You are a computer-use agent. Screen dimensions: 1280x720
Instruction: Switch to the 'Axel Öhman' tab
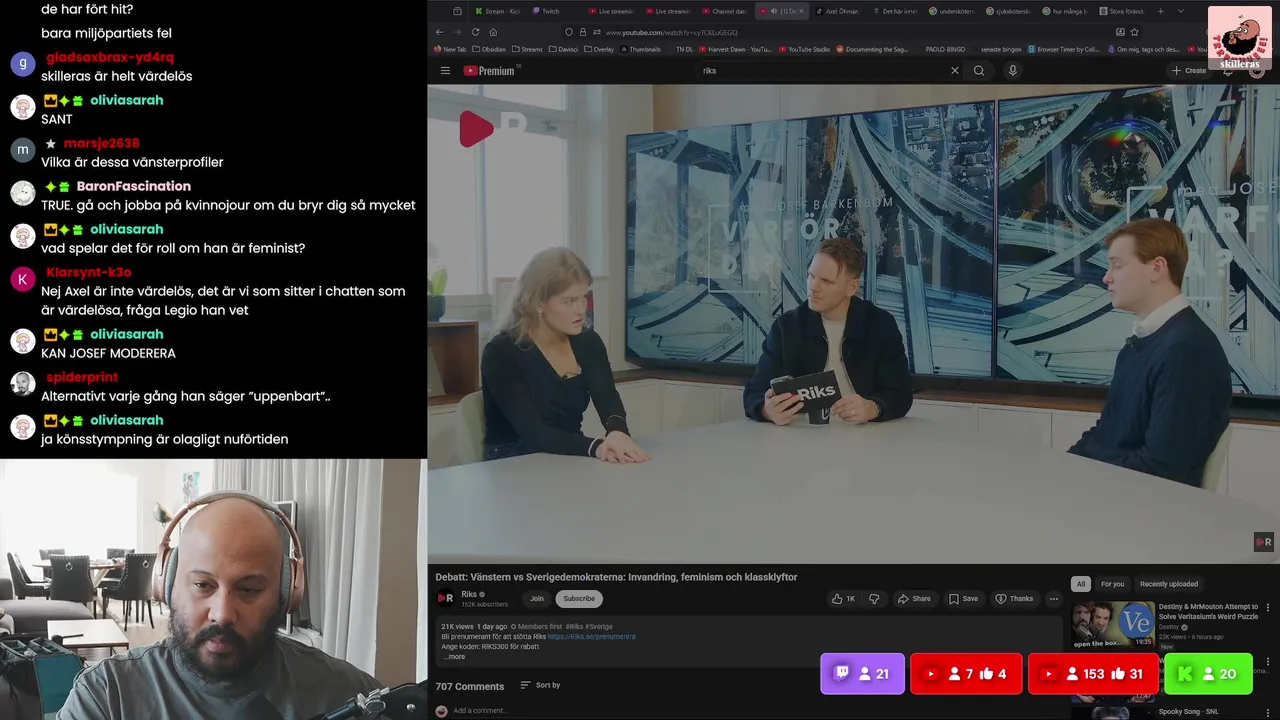click(x=838, y=11)
